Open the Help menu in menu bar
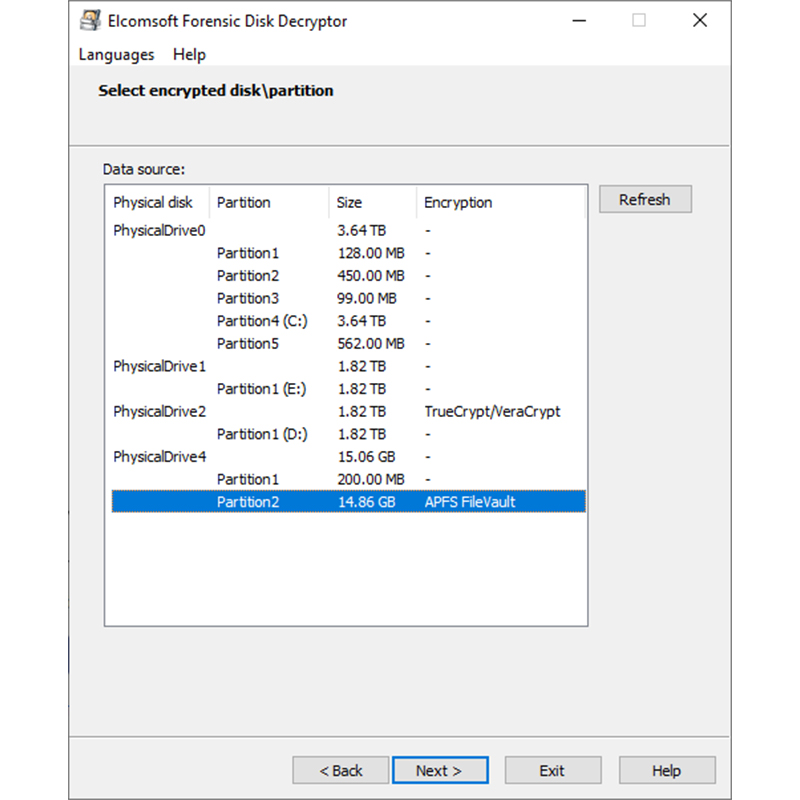The image size is (800, 800). (189, 55)
